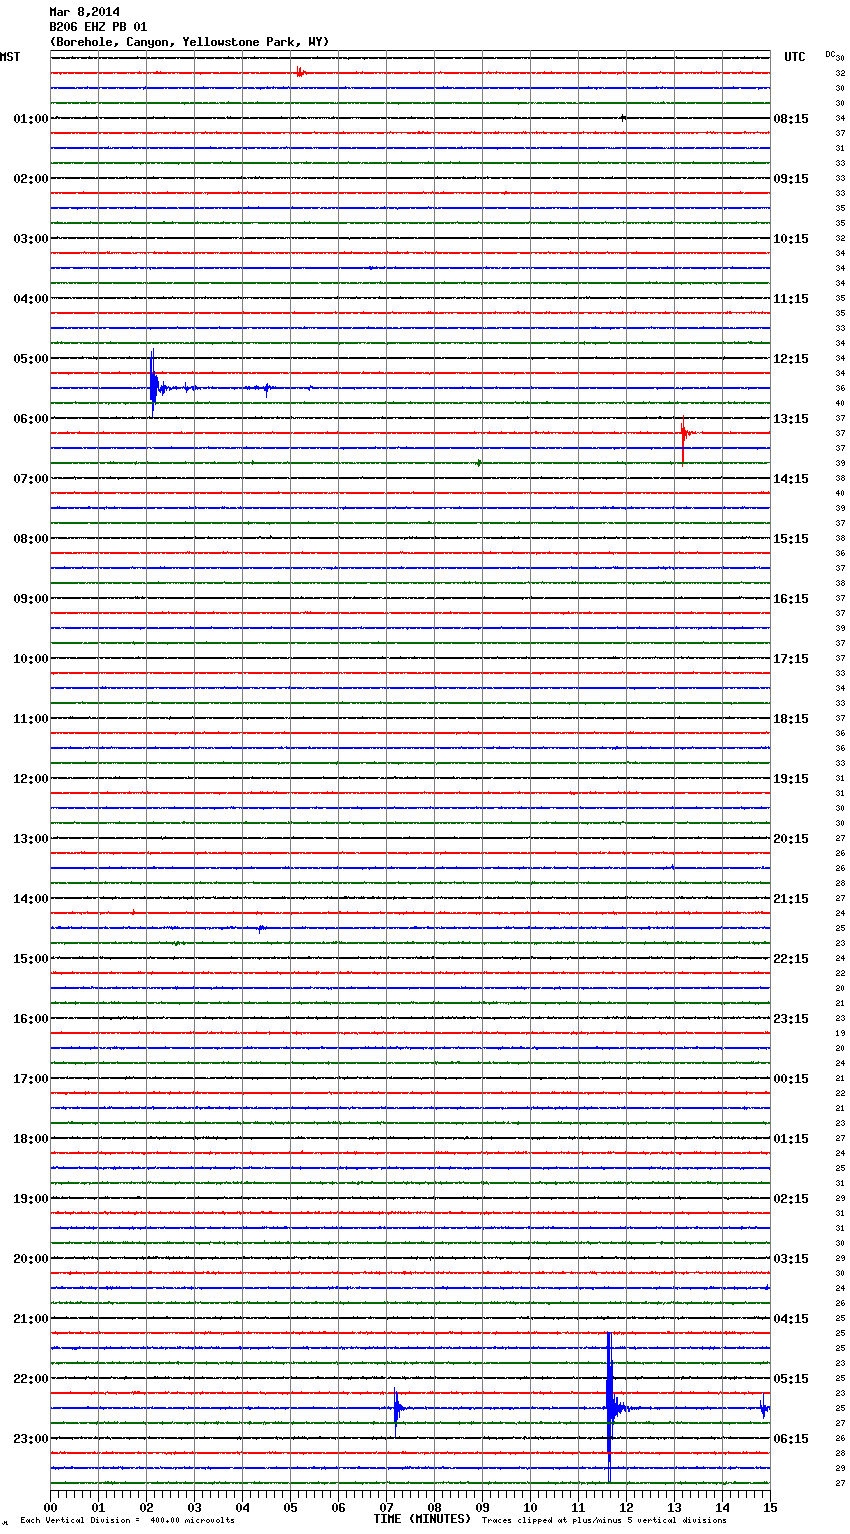Click the x-axis minute label "00"

(x=50, y=1507)
